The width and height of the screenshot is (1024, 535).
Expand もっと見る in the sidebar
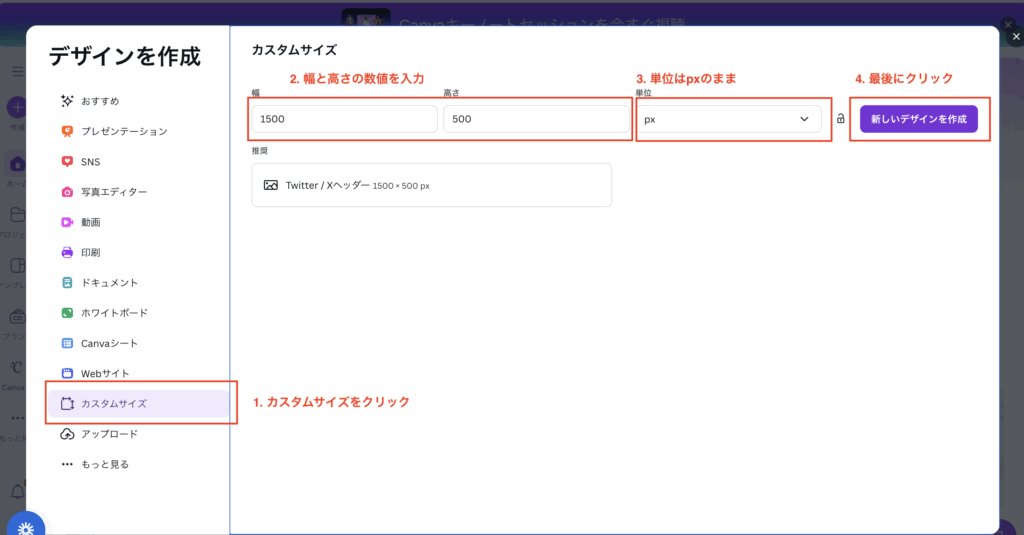(95, 464)
